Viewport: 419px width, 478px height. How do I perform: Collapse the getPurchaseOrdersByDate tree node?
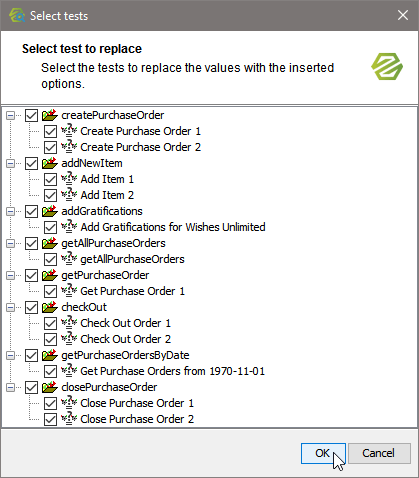pyautogui.click(x=10, y=356)
